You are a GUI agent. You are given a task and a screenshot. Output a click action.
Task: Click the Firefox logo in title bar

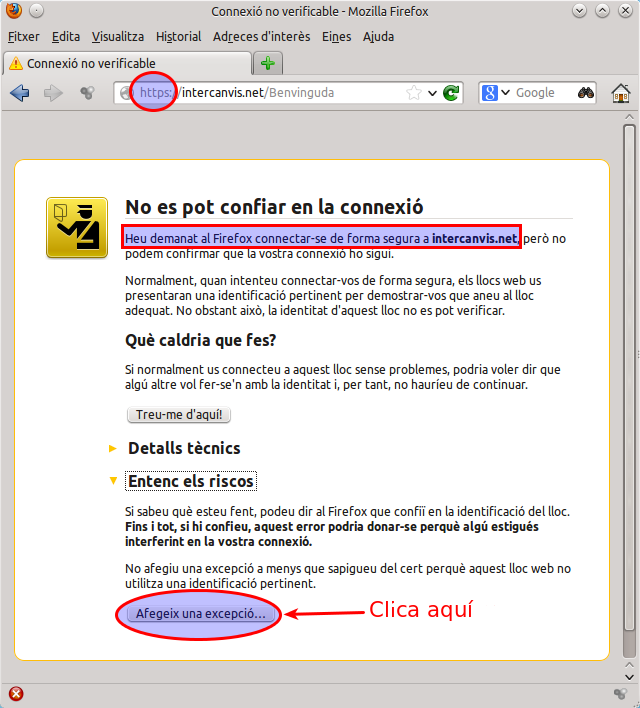point(14,10)
